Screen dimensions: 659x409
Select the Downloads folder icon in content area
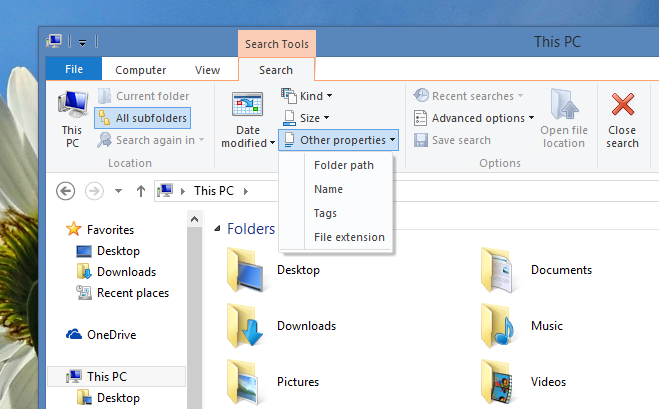[245, 326]
